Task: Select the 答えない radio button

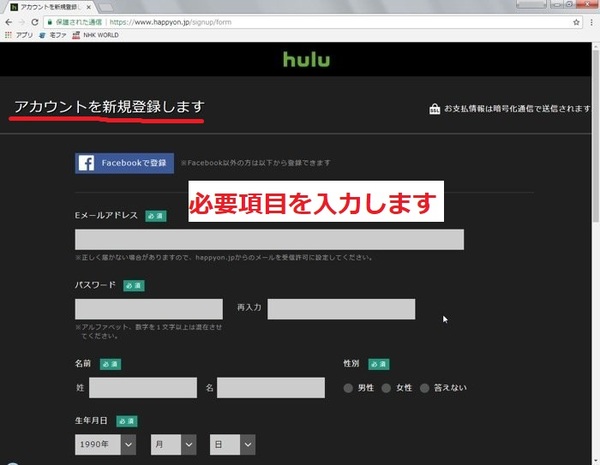Action: [x=424, y=388]
